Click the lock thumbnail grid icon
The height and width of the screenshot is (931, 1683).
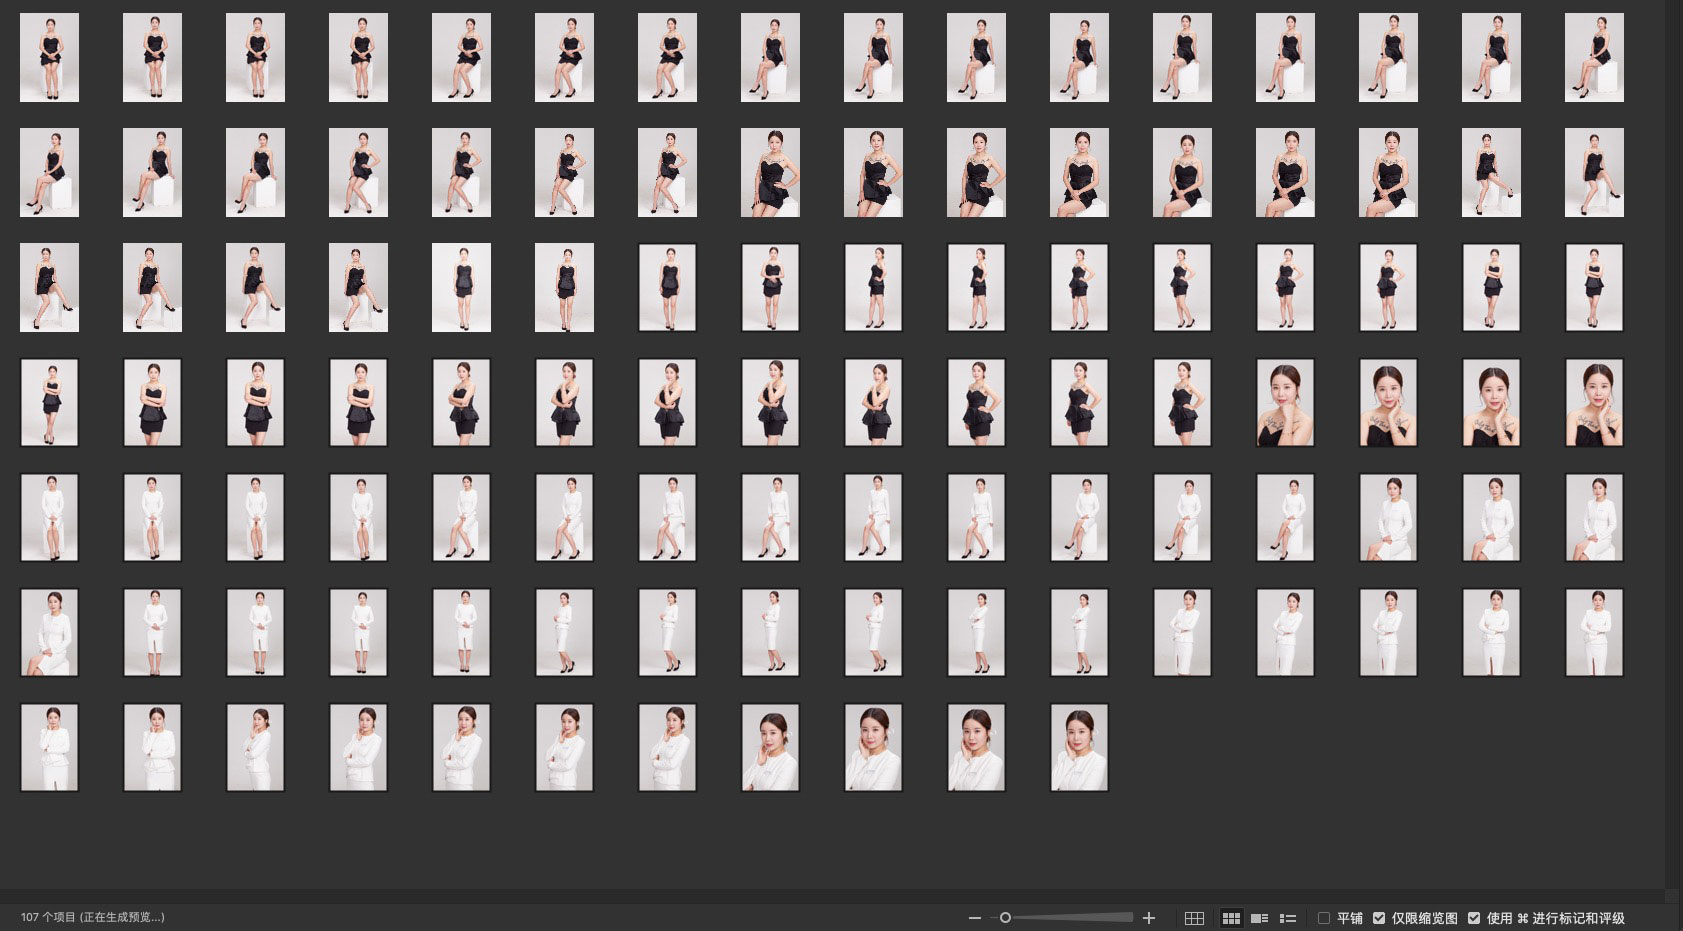1194,918
